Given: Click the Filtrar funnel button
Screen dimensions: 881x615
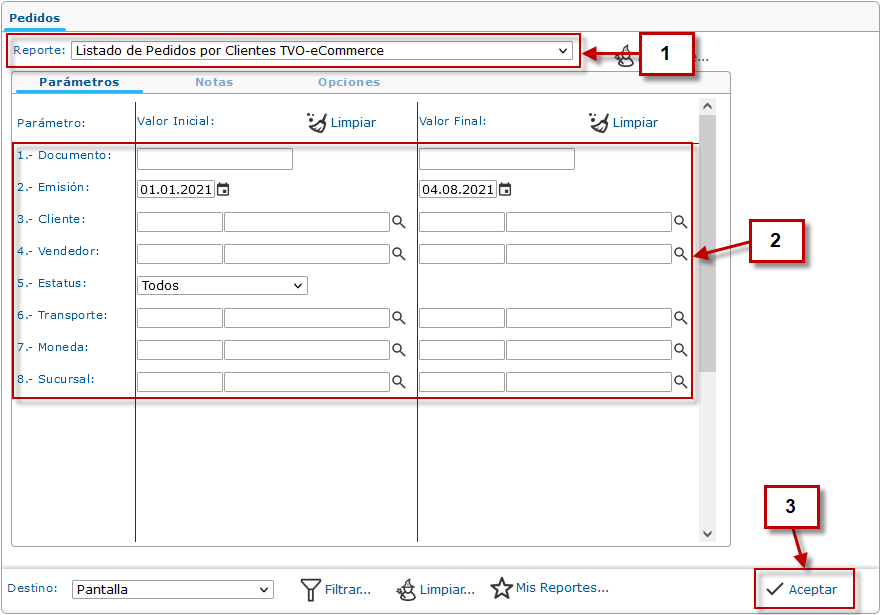Looking at the screenshot, I should tap(336, 589).
